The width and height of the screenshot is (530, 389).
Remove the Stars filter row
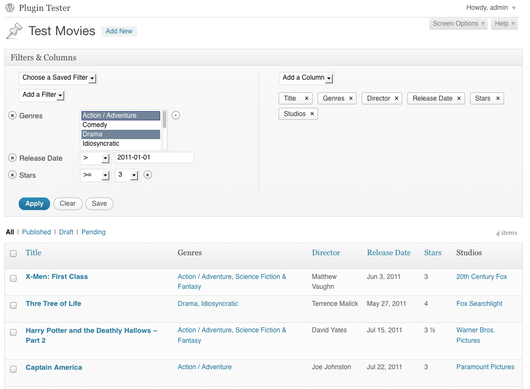[12, 175]
